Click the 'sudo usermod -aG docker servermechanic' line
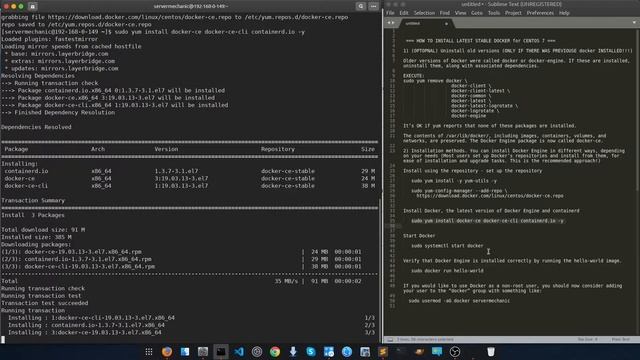This screenshot has height=360, width=640. pos(459,301)
